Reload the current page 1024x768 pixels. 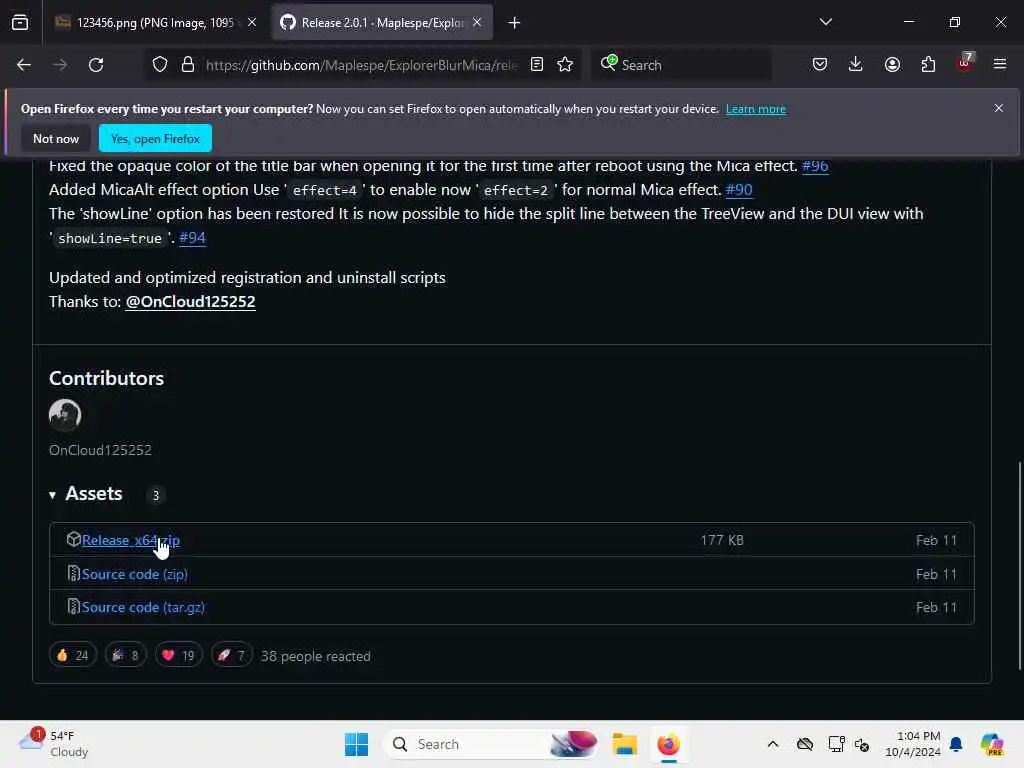point(96,65)
